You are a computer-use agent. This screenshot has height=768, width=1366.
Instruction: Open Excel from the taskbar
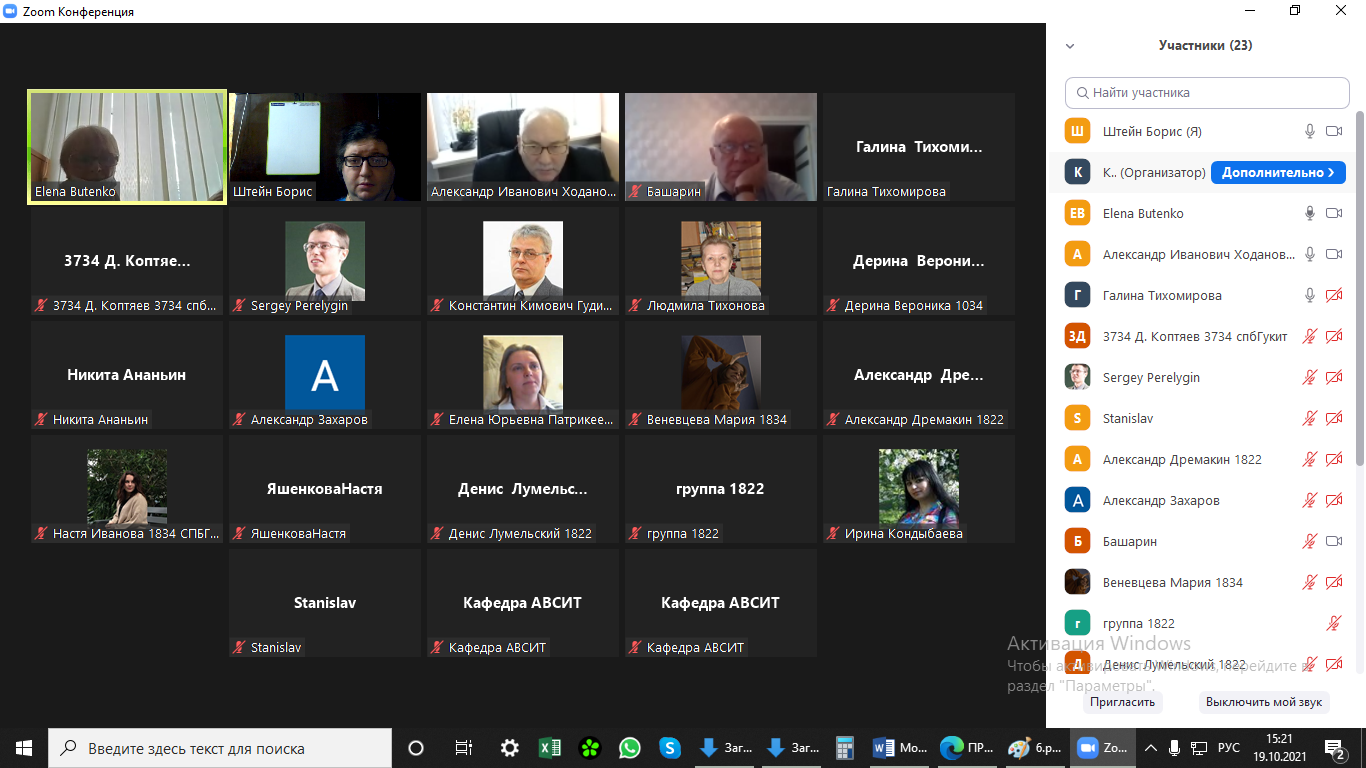[549, 748]
